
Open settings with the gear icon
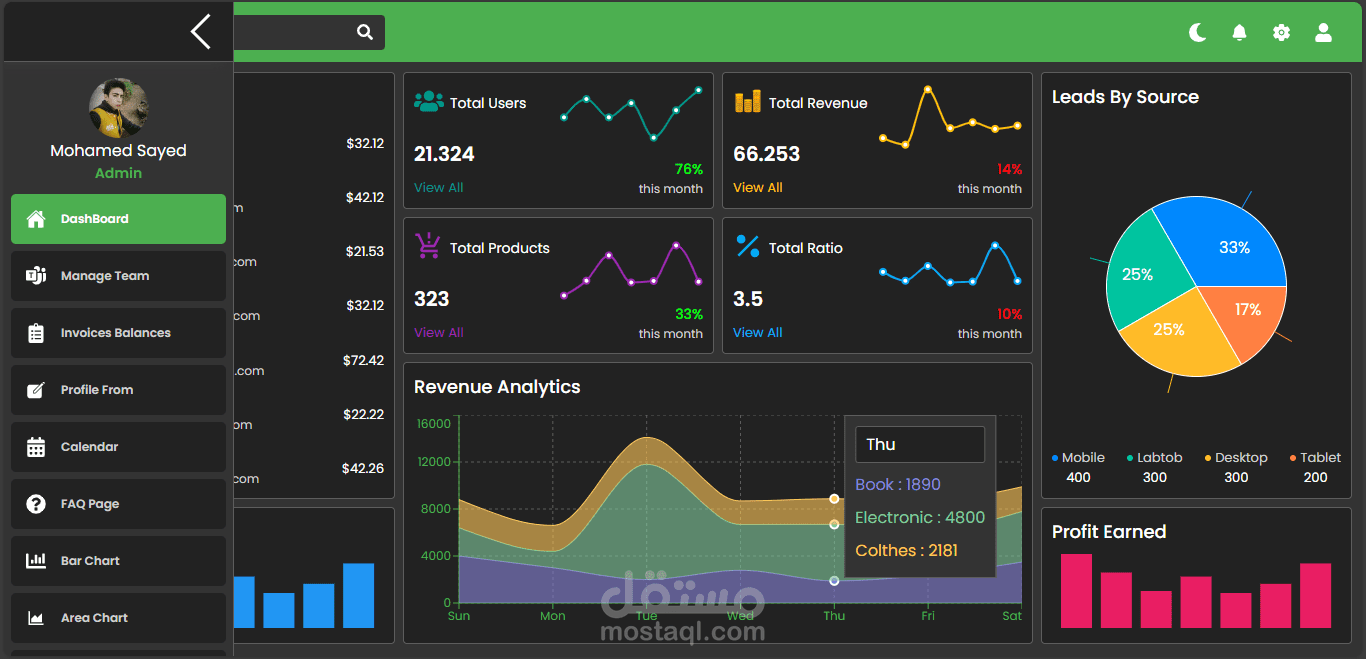click(x=1281, y=33)
